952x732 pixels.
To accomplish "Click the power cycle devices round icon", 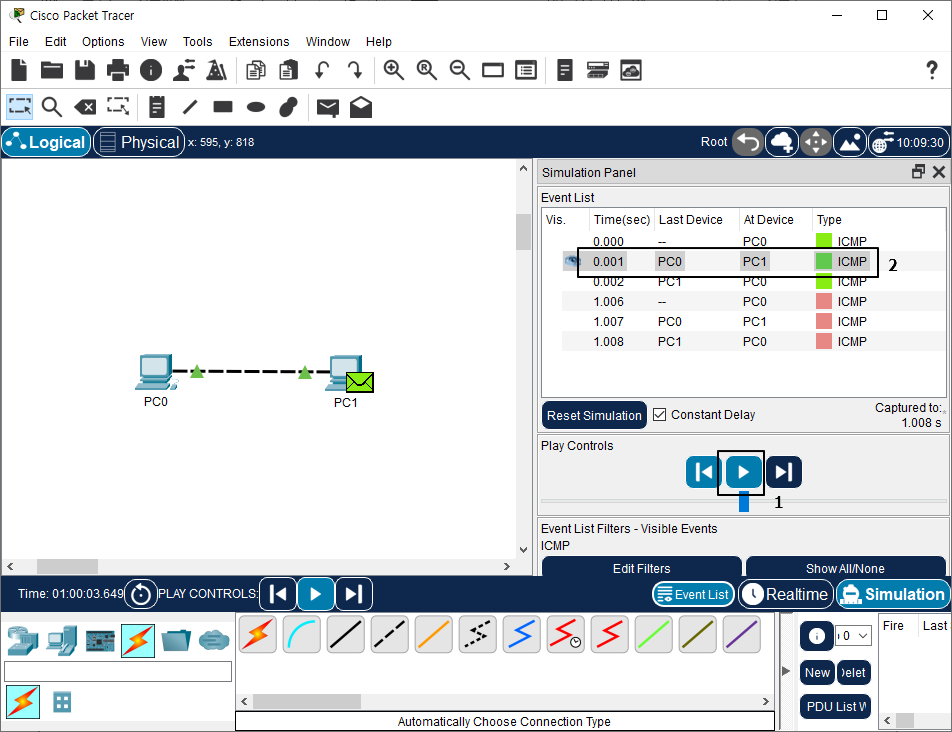I will tap(140, 594).
